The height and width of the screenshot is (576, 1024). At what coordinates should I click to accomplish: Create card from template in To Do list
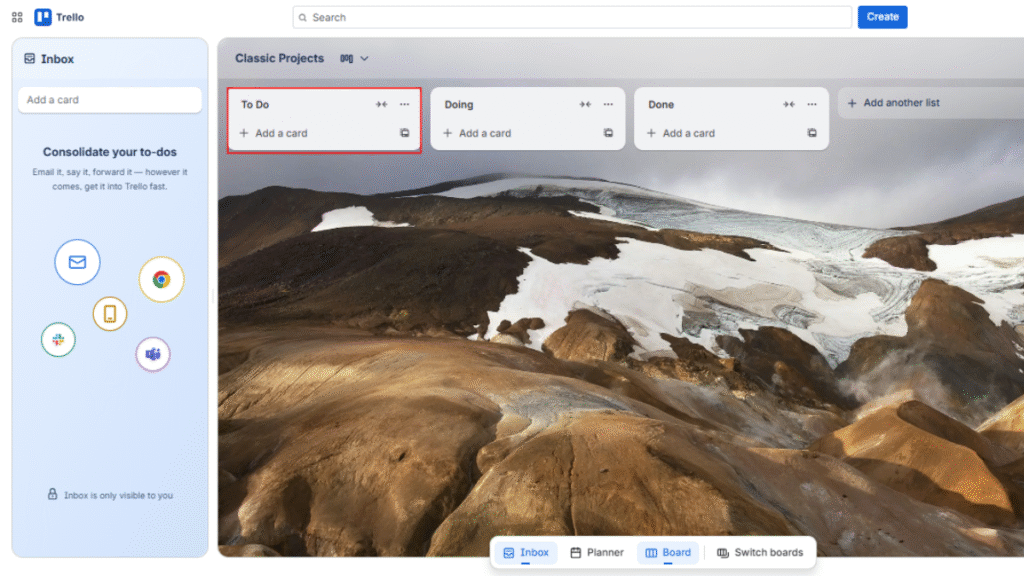click(x=405, y=132)
